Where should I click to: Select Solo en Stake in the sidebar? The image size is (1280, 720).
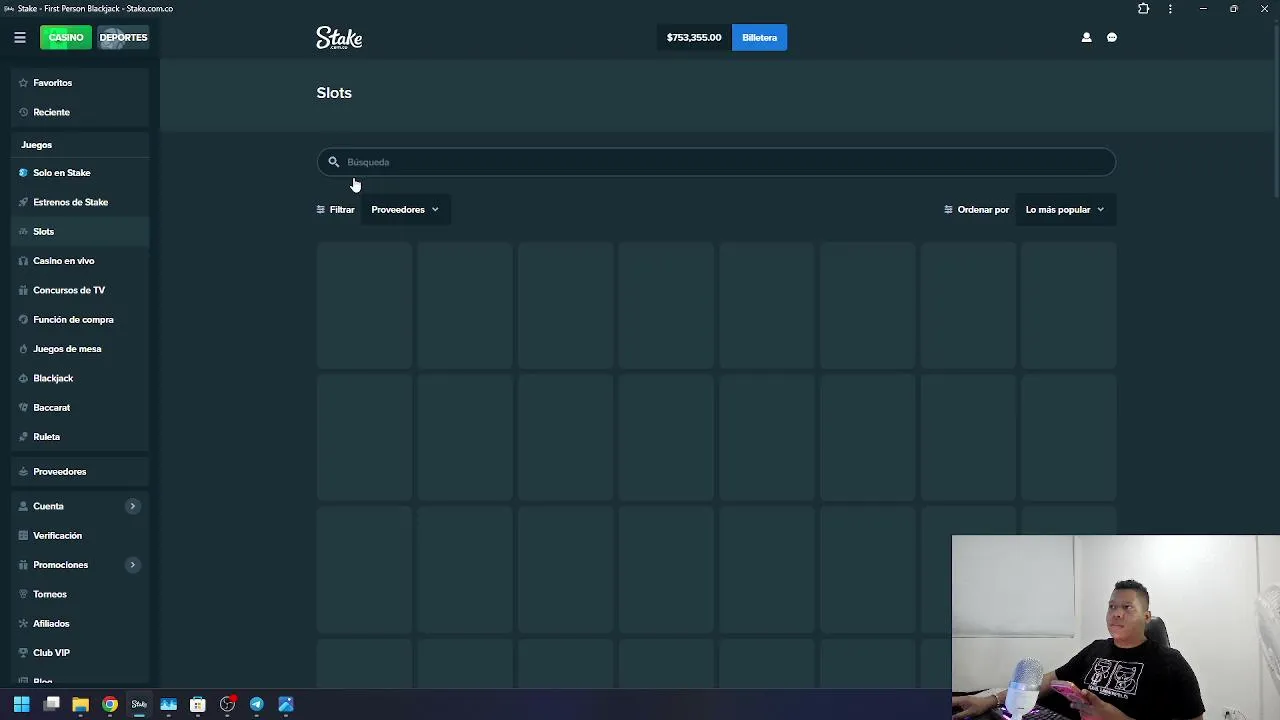click(x=80, y=173)
